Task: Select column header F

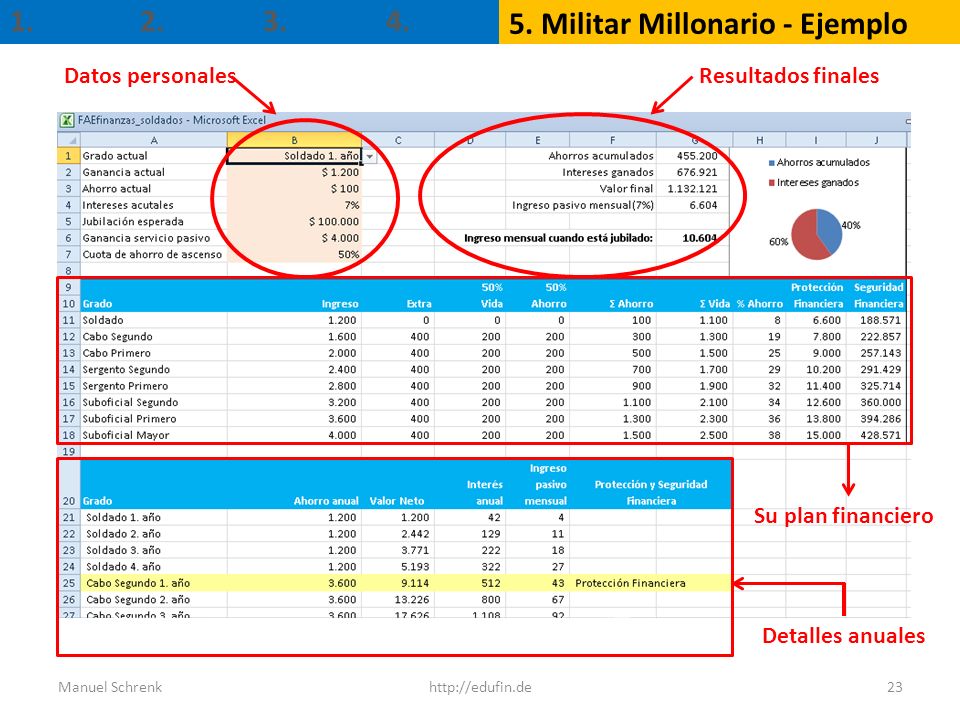Action: point(612,141)
